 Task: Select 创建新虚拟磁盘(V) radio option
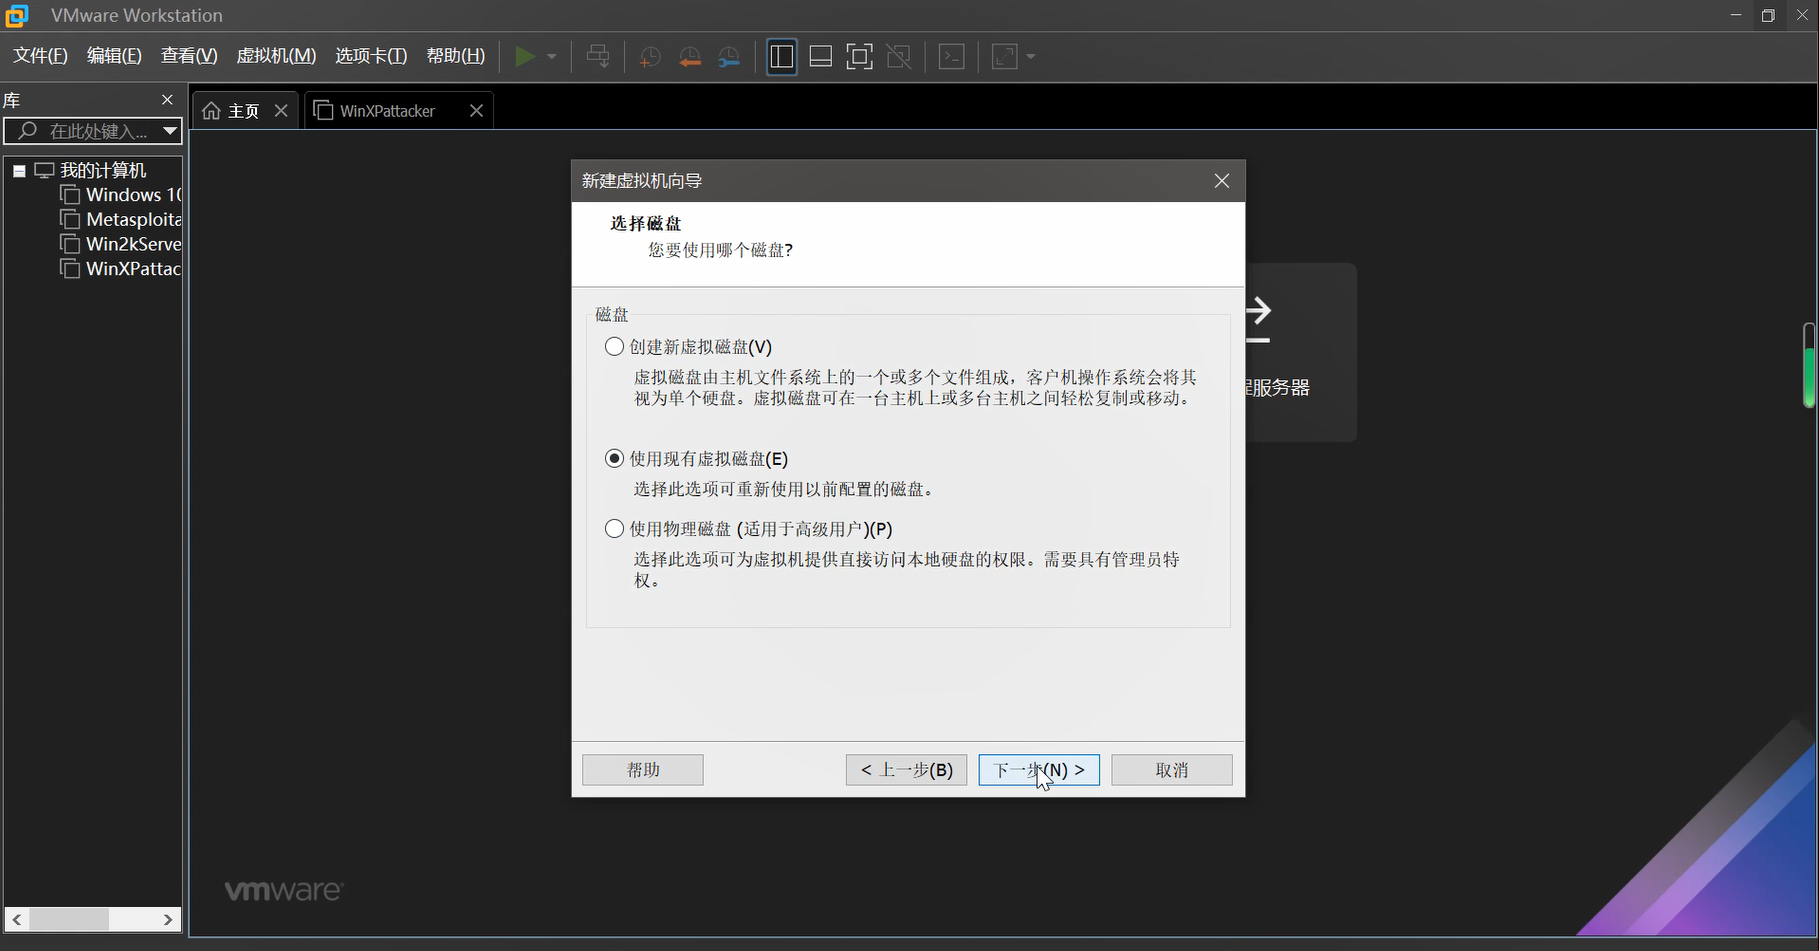(x=614, y=347)
